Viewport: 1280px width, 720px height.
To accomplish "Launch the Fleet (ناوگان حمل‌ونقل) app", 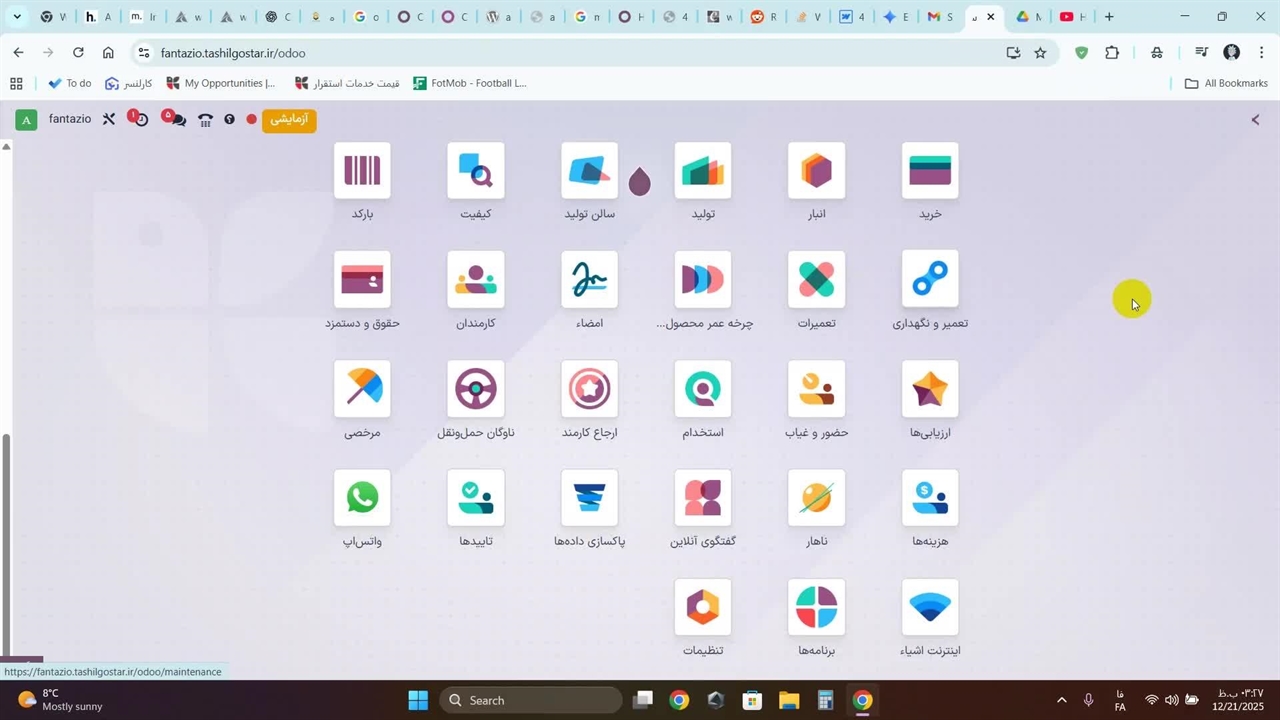I will tap(476, 389).
